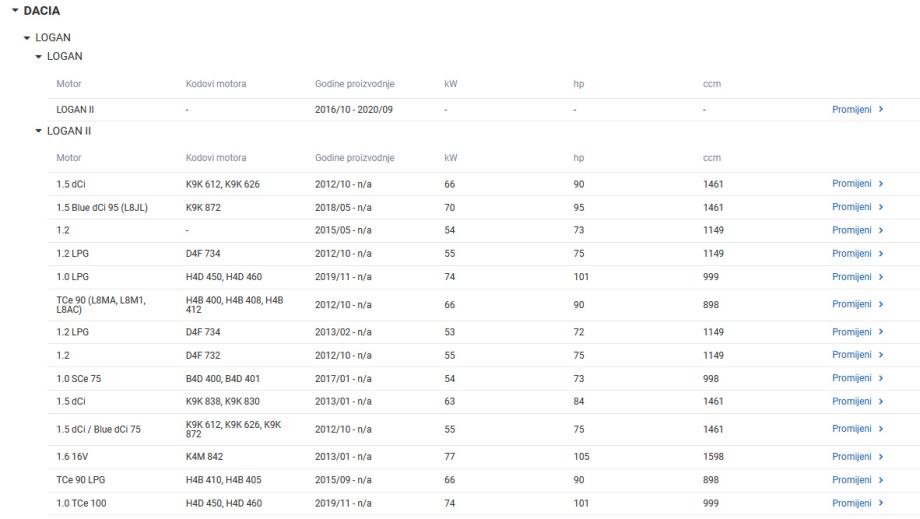Click chevron arrow in 1.6 16V row

click(x=881, y=456)
